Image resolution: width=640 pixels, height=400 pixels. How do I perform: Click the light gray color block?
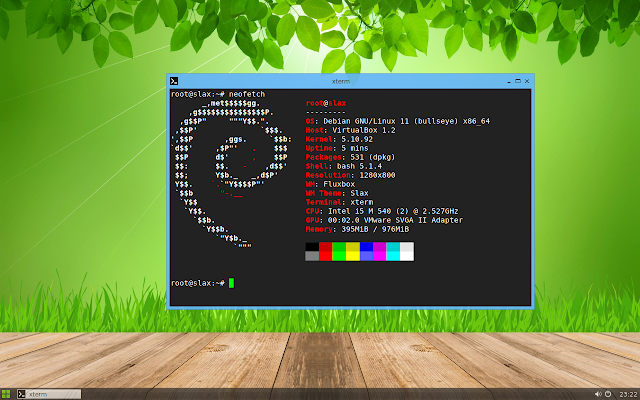coord(407,247)
